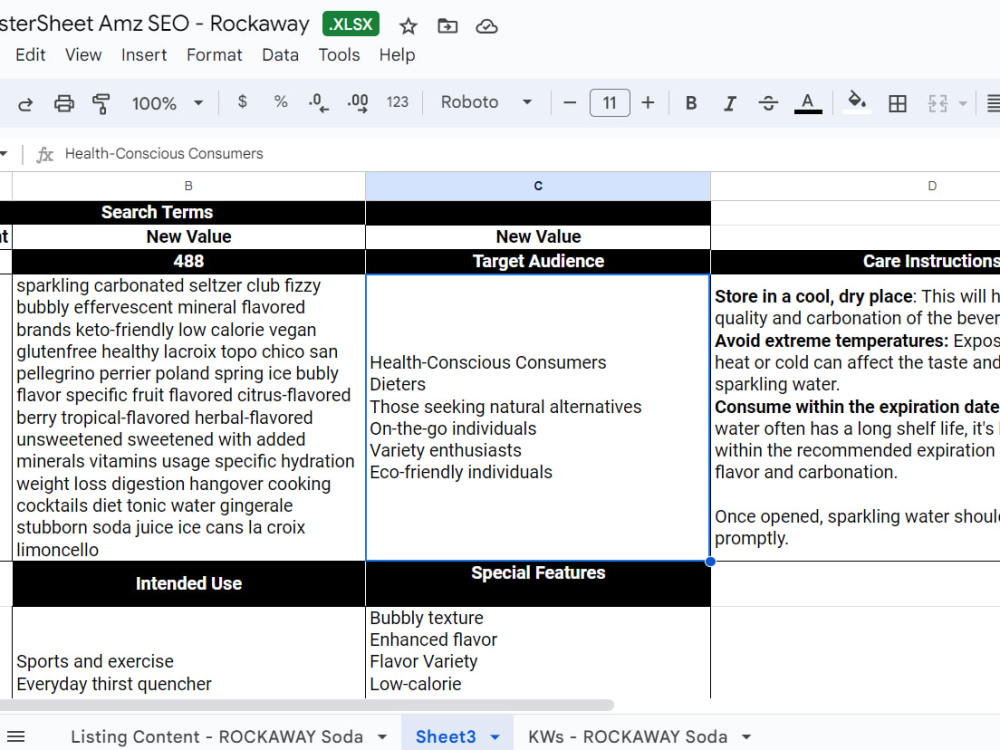Click the font size field showing 11
Viewport: 1000px width, 750px height.
coord(610,103)
